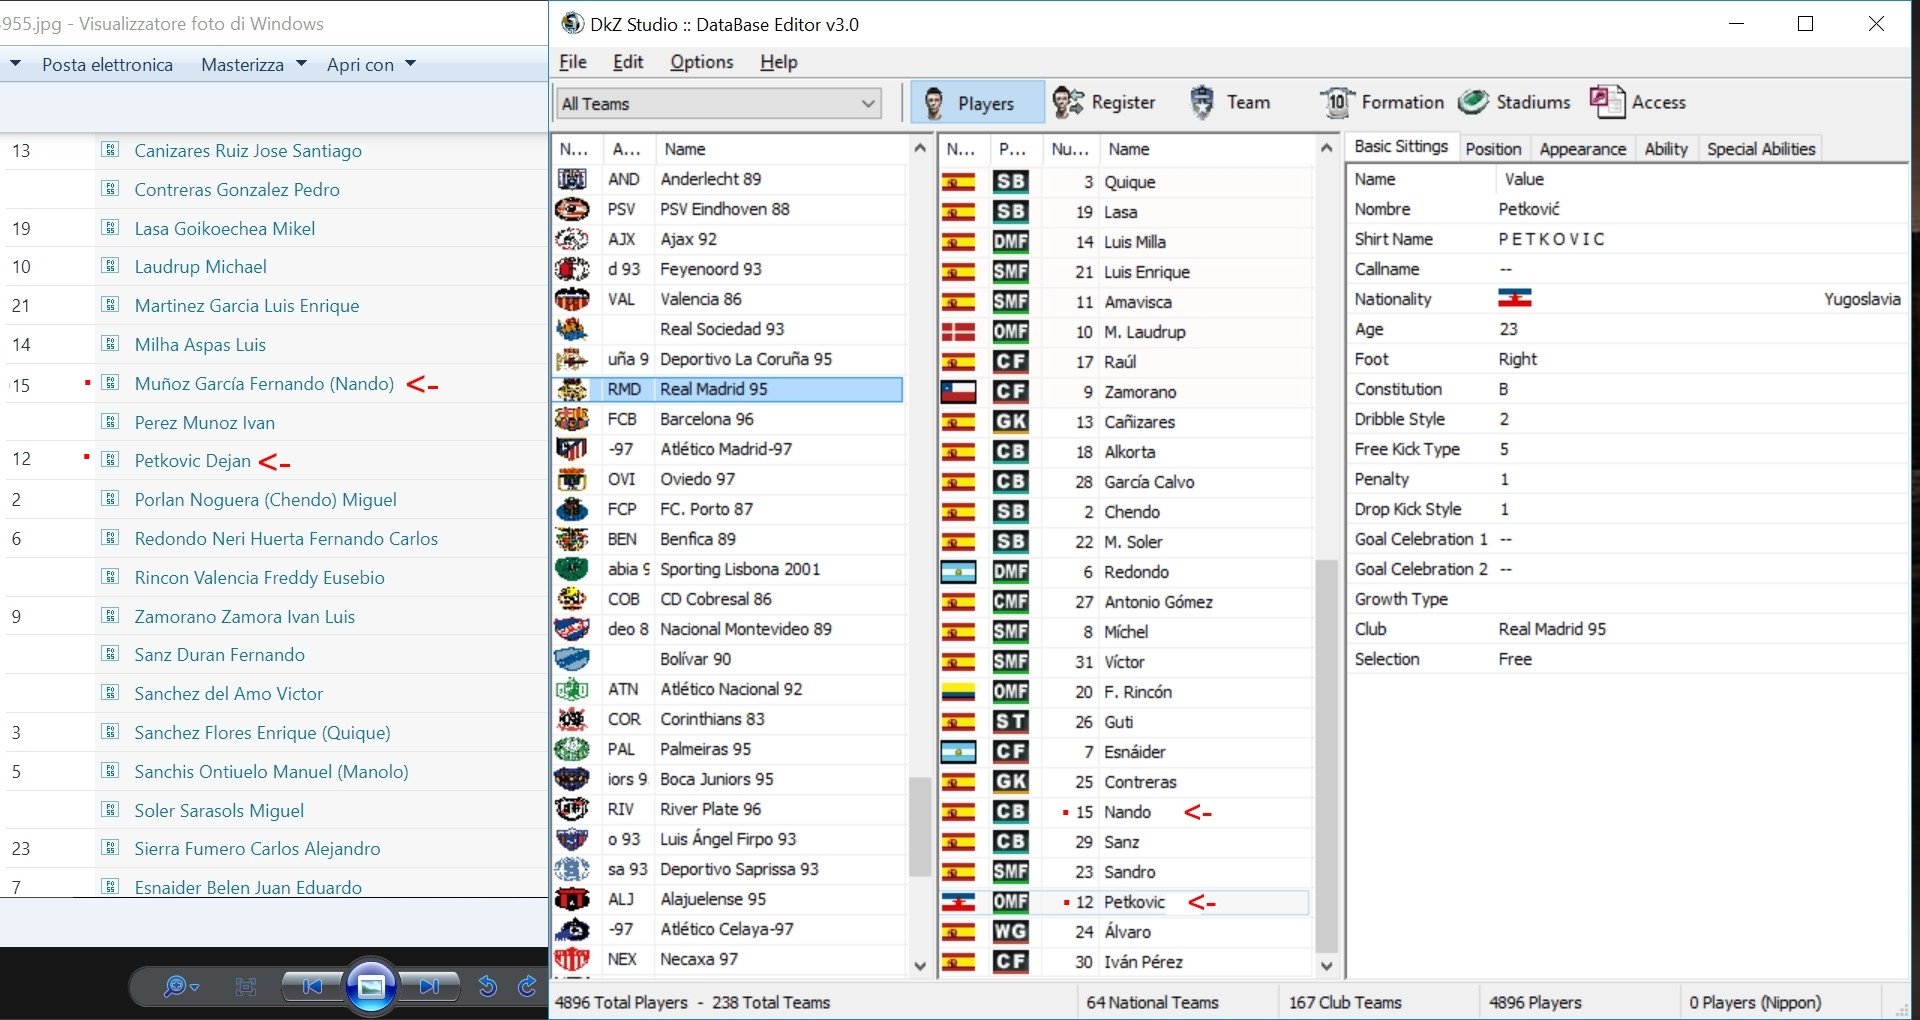Click the Barcelona 96 crest icon
Image resolution: width=1920 pixels, height=1020 pixels.
tap(572, 419)
